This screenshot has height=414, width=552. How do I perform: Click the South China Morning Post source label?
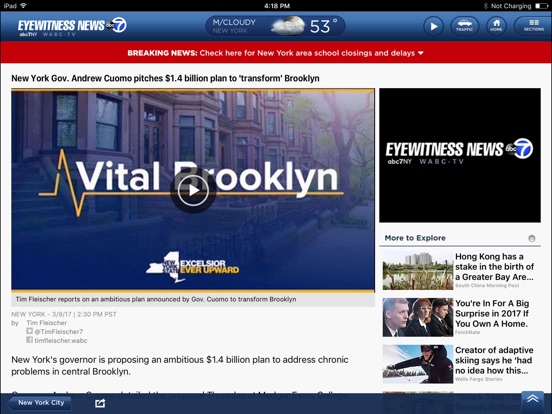click(487, 286)
